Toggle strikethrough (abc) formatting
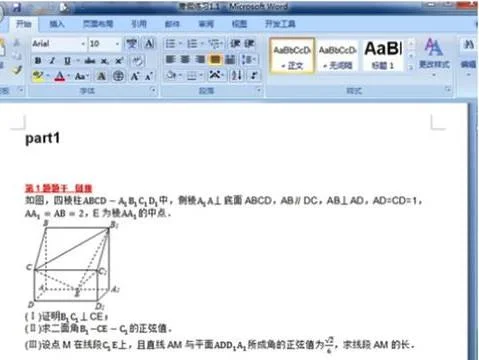The width and height of the screenshot is (479, 360). [x=90, y=61]
